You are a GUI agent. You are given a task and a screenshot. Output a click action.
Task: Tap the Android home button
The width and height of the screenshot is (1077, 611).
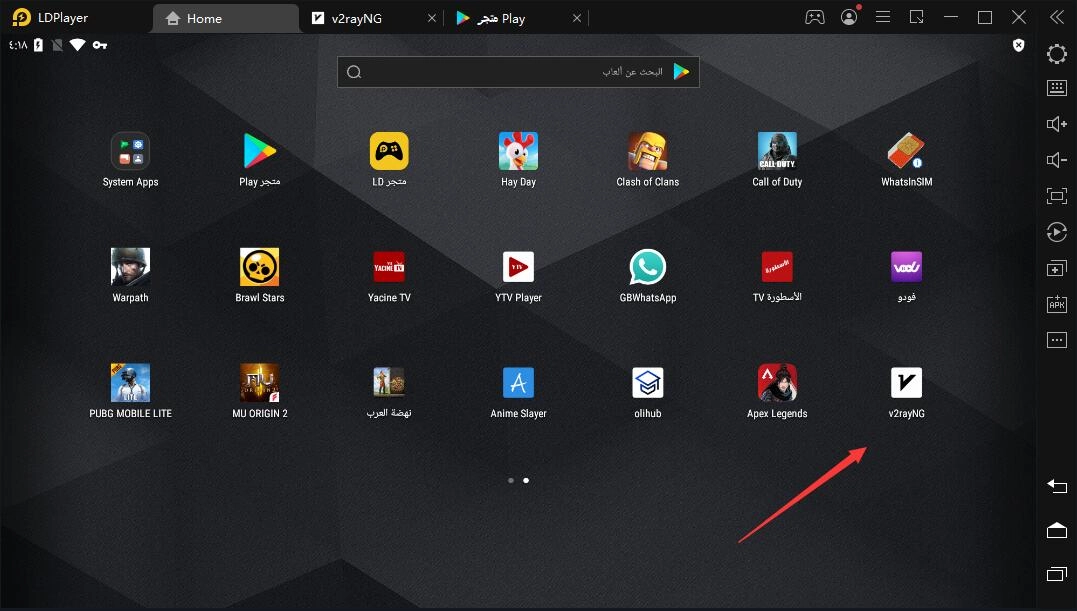[1056, 530]
